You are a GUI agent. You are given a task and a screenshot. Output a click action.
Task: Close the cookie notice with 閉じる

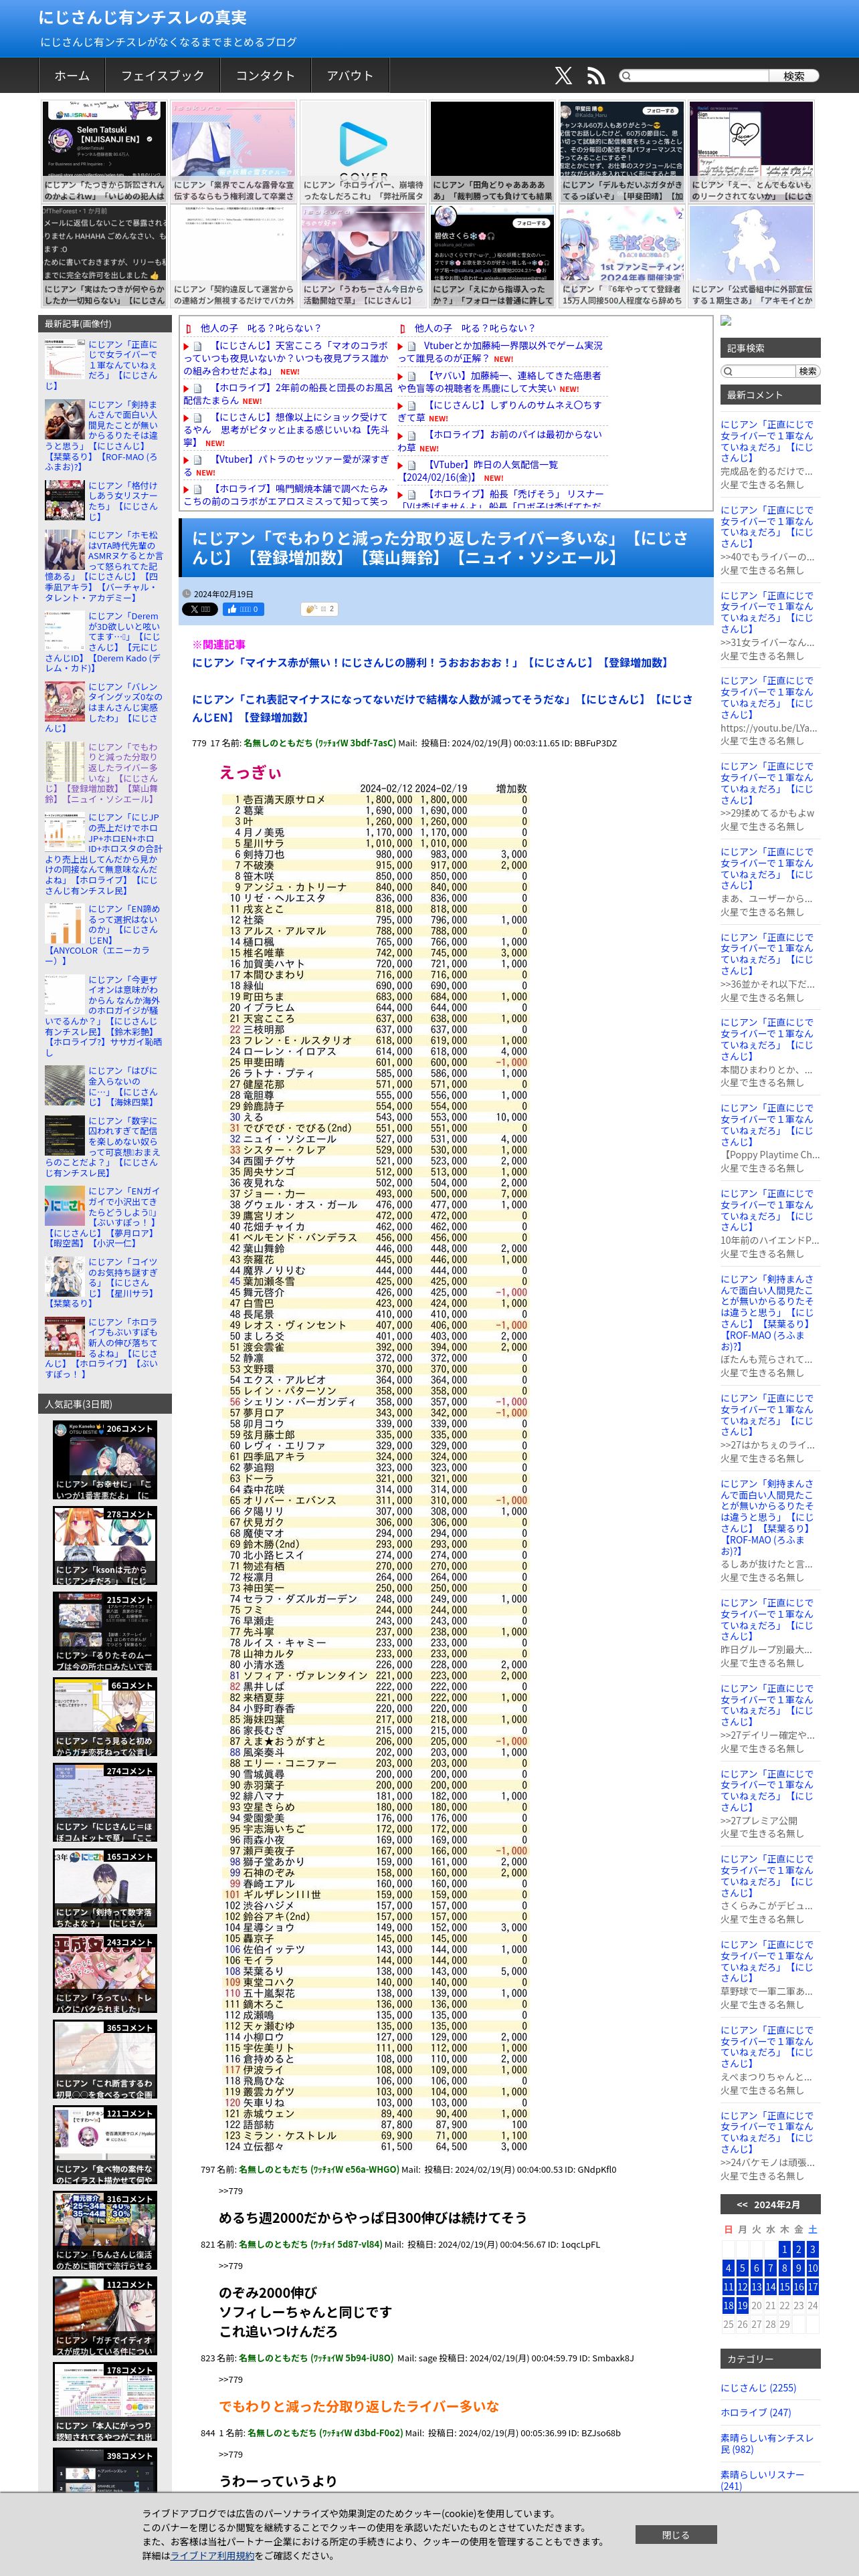(676, 2534)
